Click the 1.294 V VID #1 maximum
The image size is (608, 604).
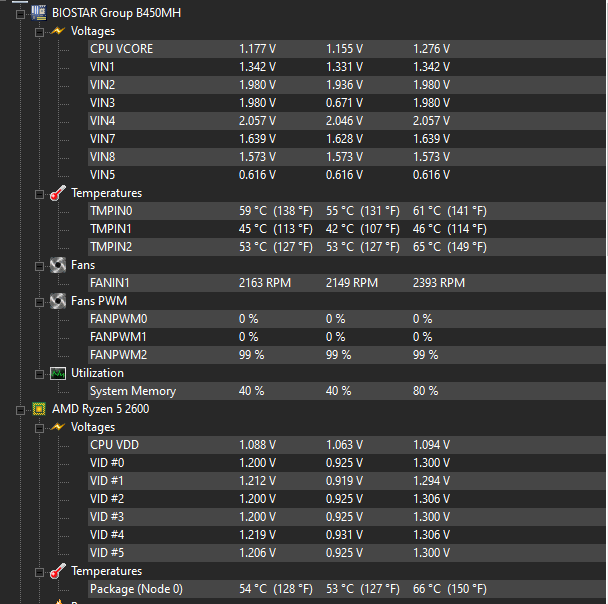coord(431,481)
